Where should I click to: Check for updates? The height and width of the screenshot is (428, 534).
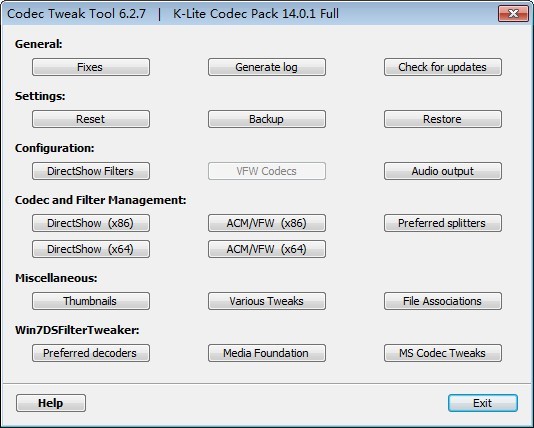443,67
